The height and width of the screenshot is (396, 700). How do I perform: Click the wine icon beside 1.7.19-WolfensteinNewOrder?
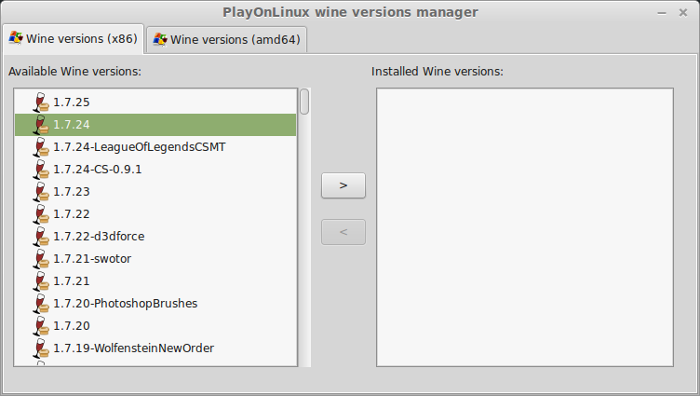click(41, 348)
